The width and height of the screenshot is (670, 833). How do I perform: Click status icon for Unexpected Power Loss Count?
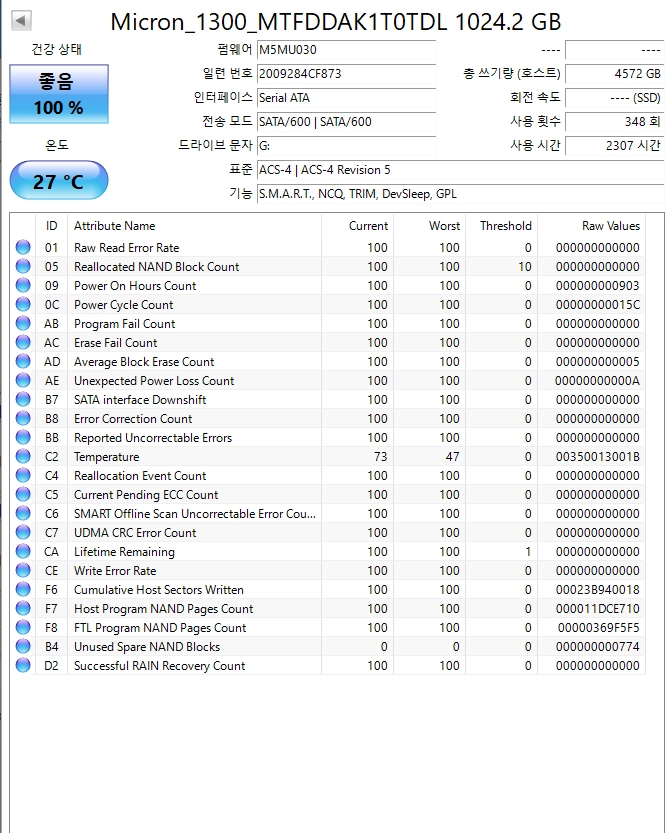pyautogui.click(x=23, y=380)
